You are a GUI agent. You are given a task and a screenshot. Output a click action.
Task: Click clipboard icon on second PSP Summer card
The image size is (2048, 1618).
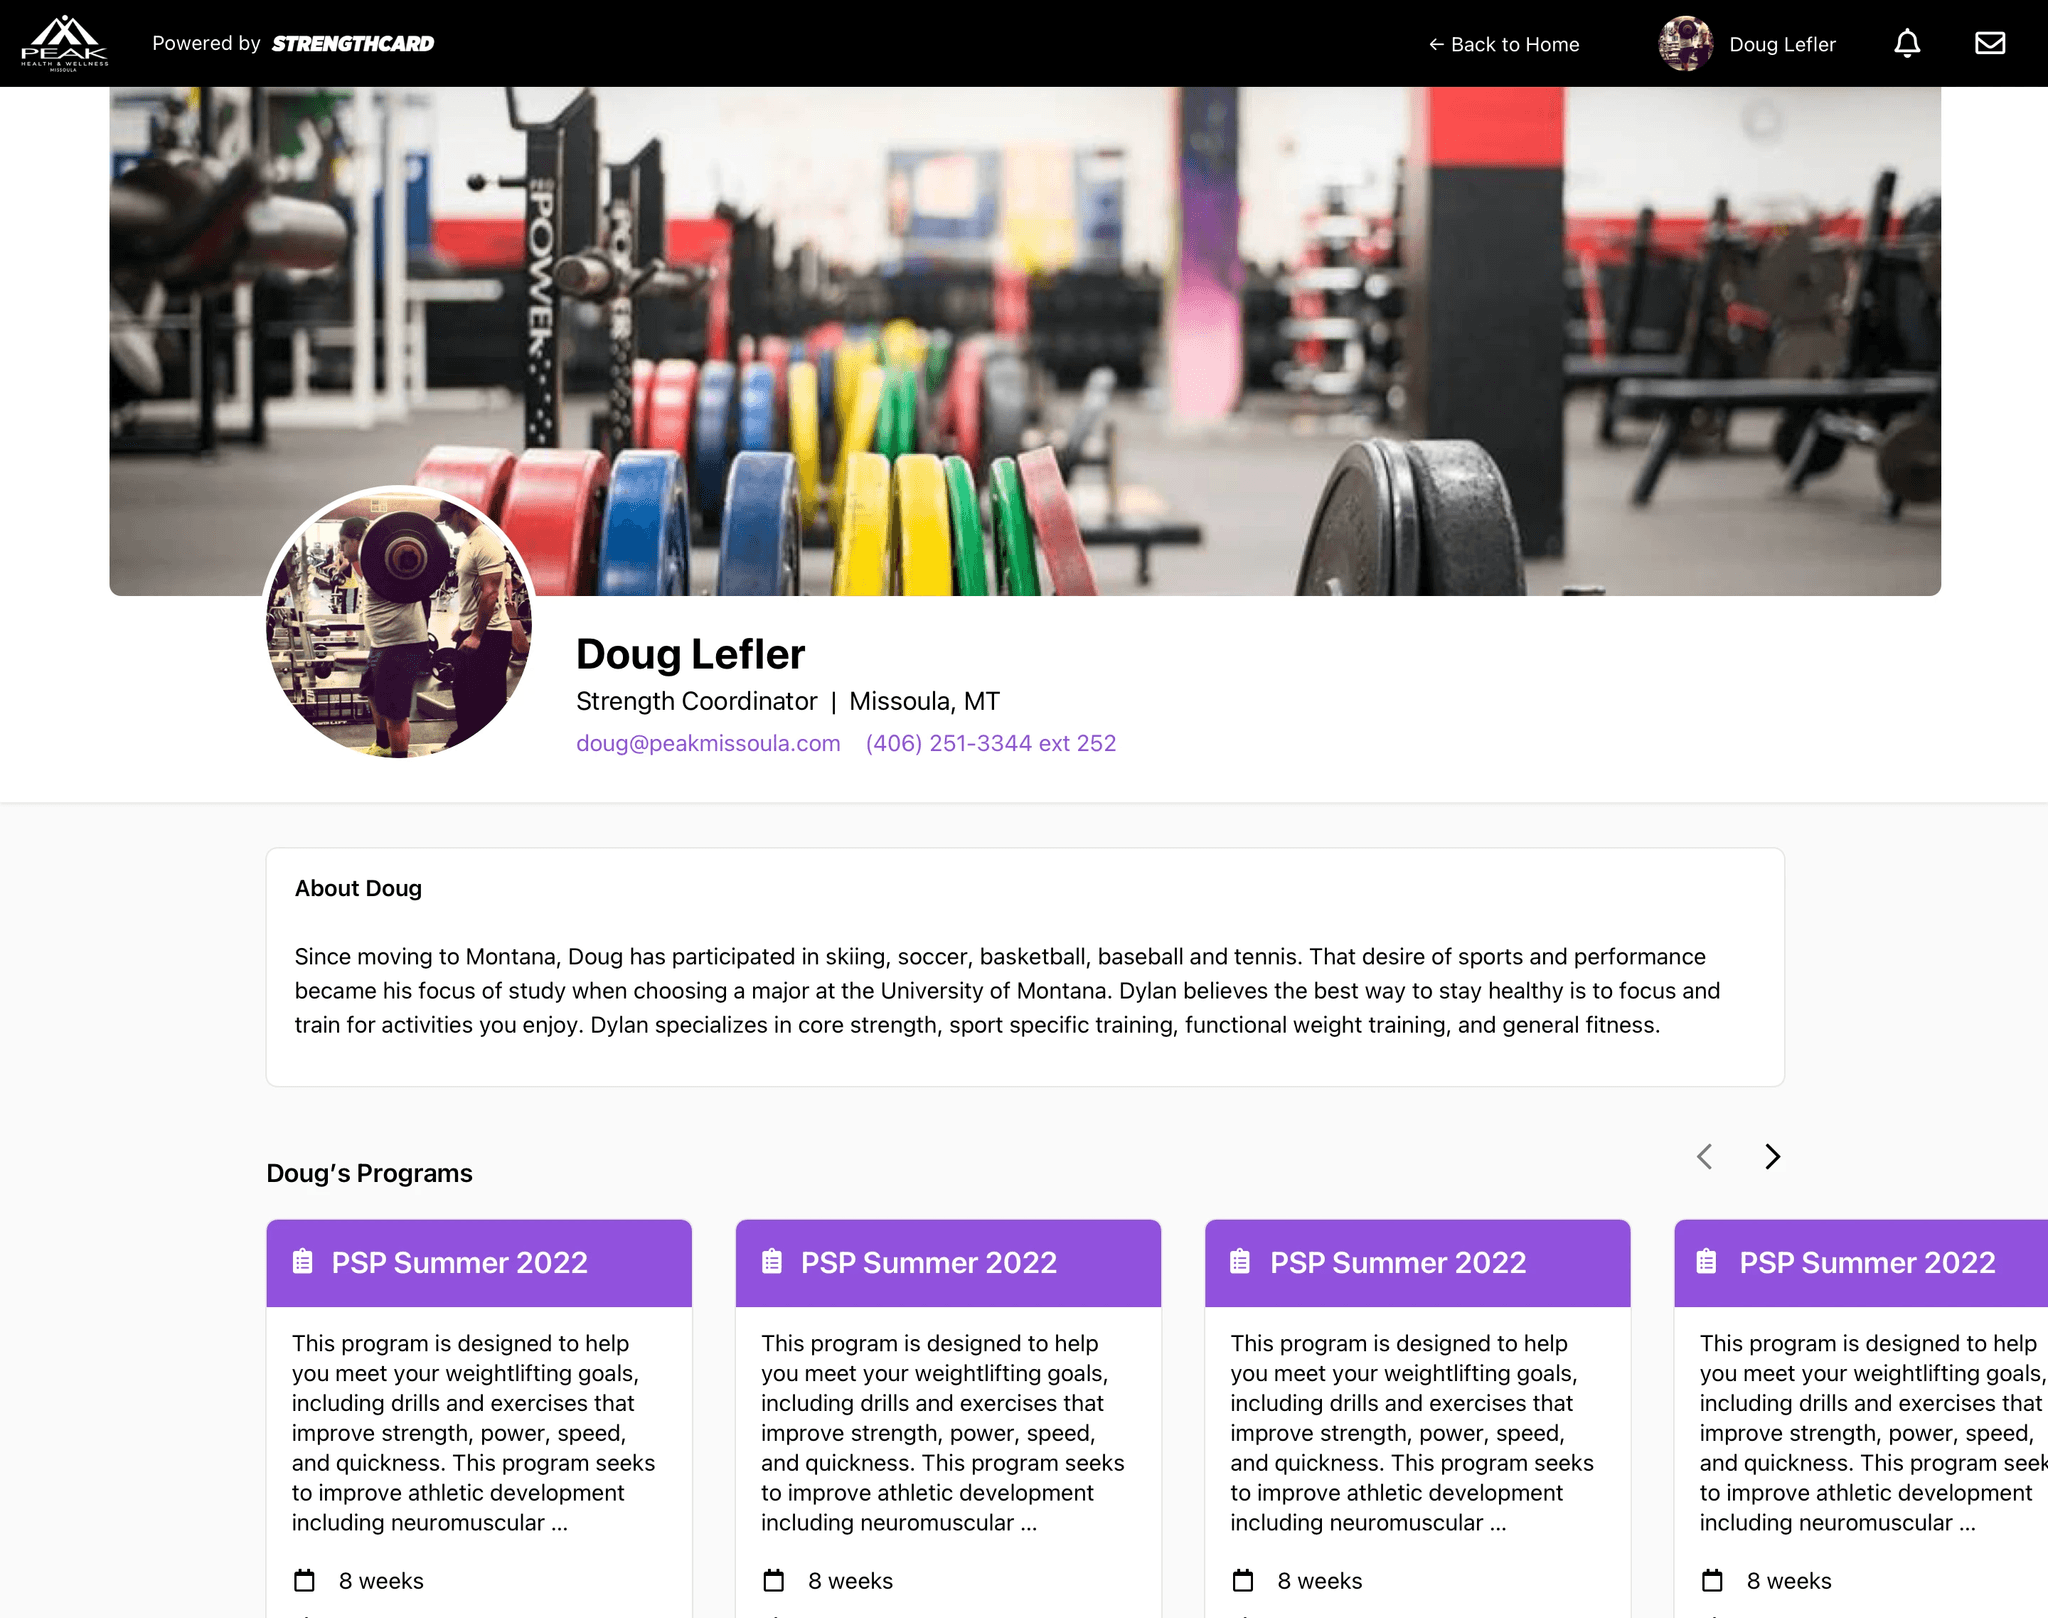(772, 1262)
